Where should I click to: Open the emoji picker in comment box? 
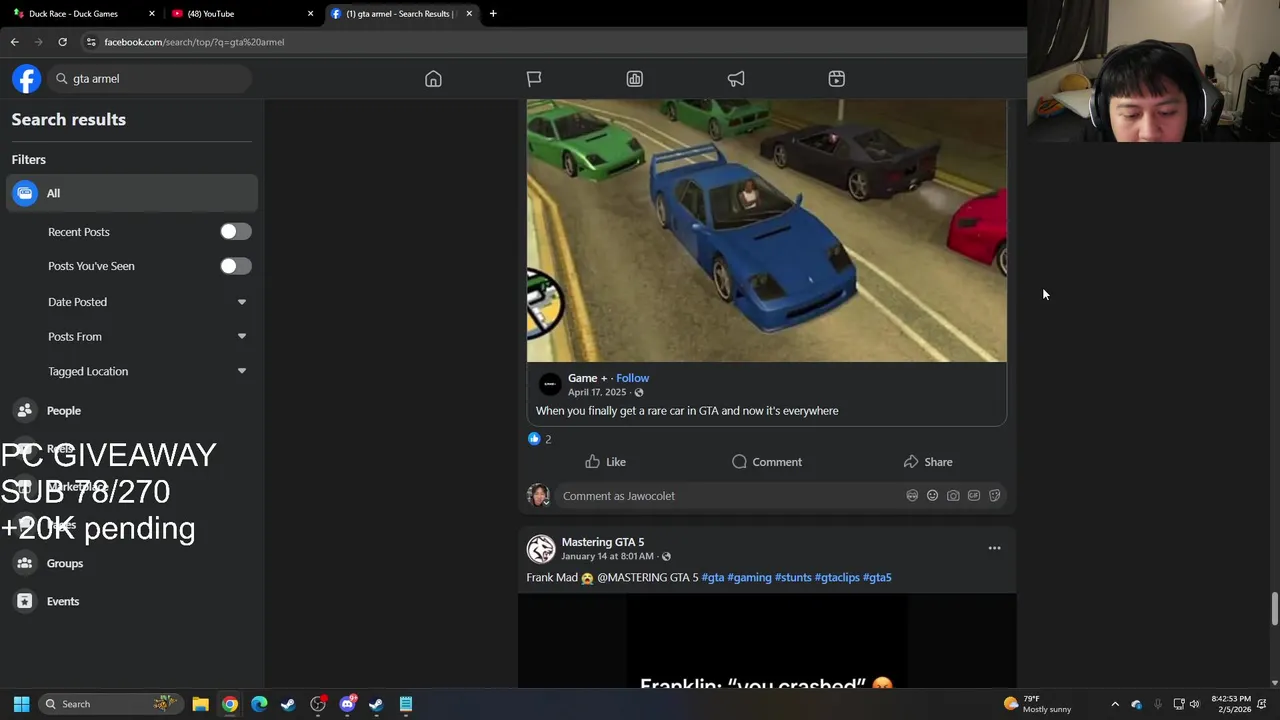[x=932, y=495]
